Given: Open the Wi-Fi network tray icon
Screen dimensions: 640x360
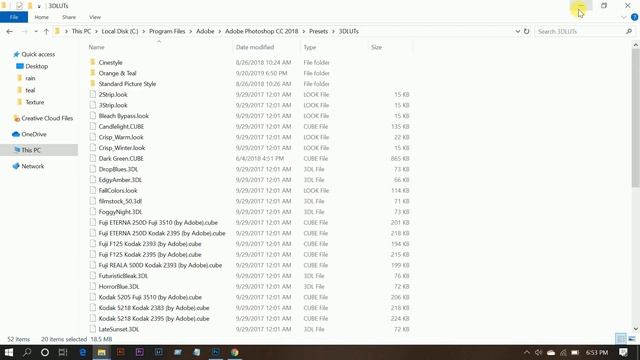Looking at the screenshot, I should (x=563, y=352).
